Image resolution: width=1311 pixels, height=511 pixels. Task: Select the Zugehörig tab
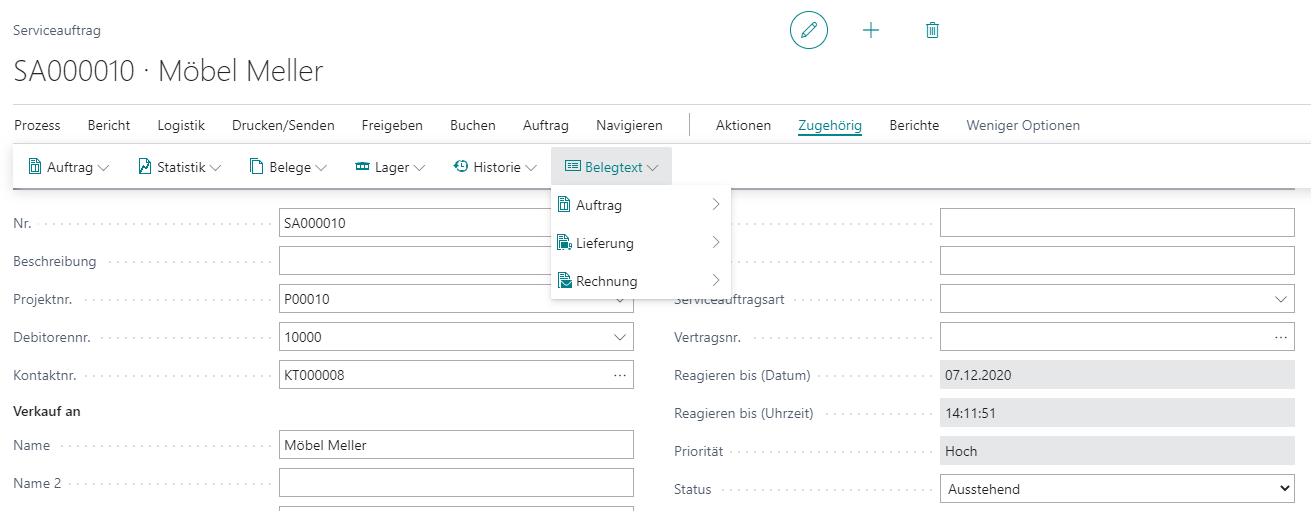830,125
